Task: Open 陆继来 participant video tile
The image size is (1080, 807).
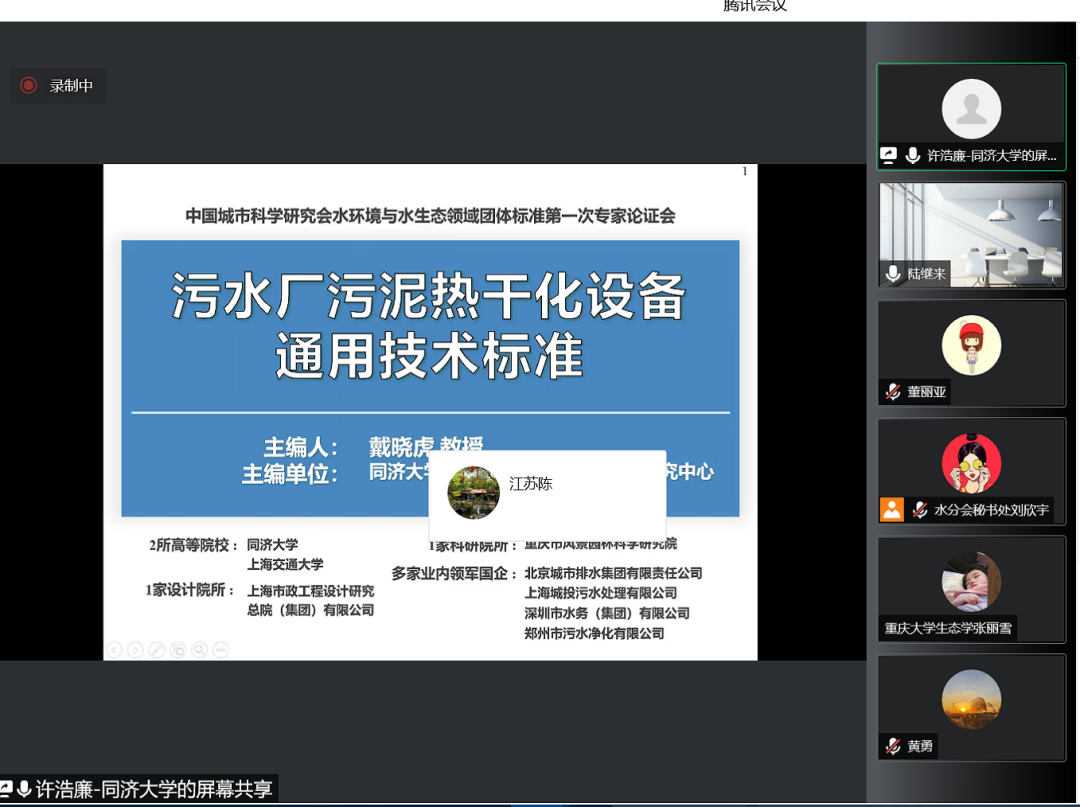Action: coord(971,235)
